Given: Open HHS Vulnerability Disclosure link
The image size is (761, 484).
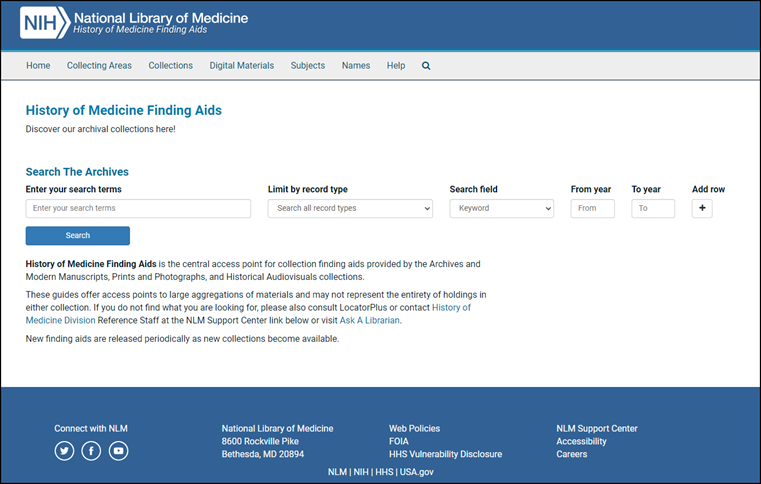Looking at the screenshot, I should [445, 454].
